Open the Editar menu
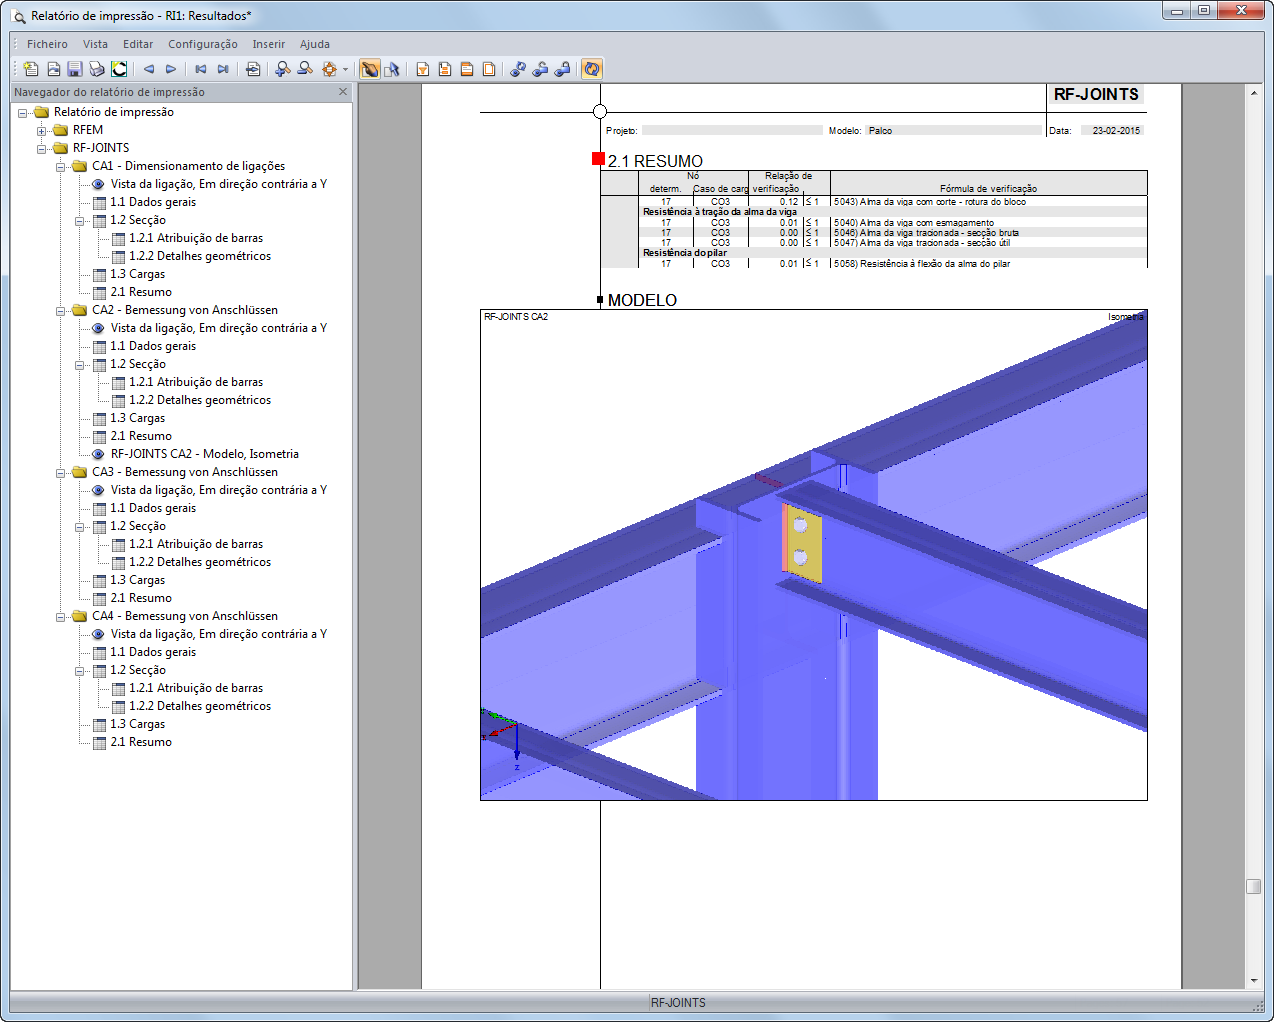The image size is (1274, 1022). [138, 44]
